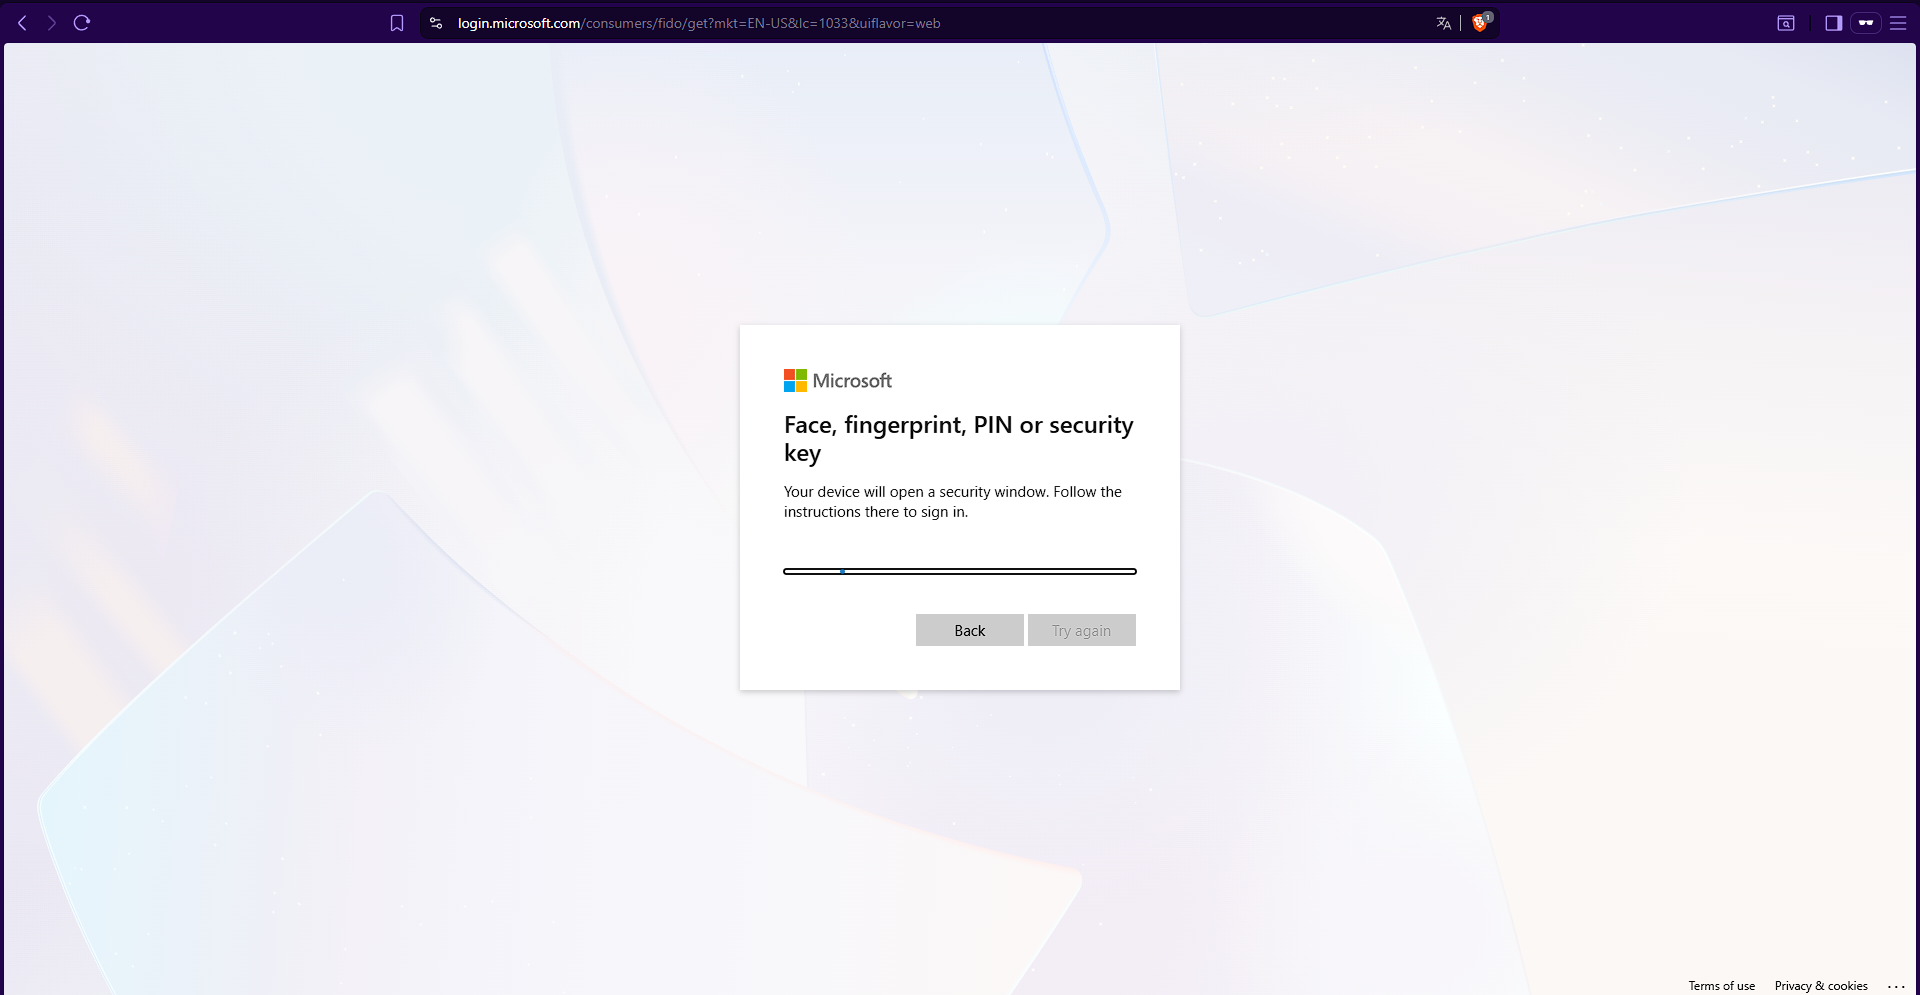
Task: Reload the Microsoft login page
Action: pyautogui.click(x=82, y=23)
